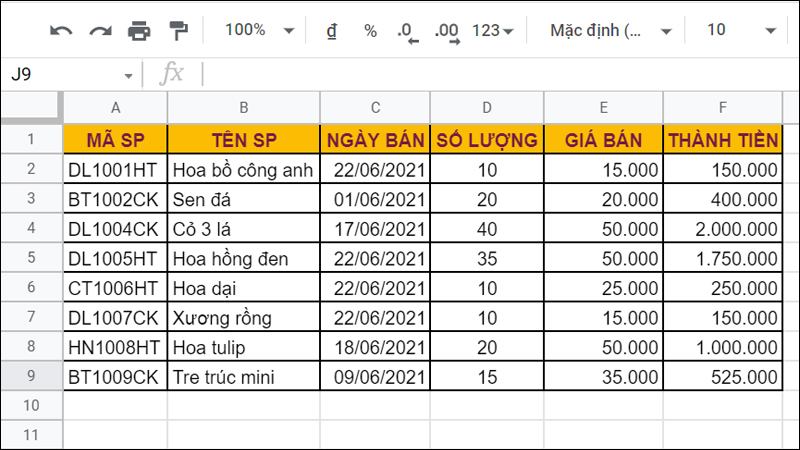
Task: Click the Undo arrow icon
Action: click(62, 31)
